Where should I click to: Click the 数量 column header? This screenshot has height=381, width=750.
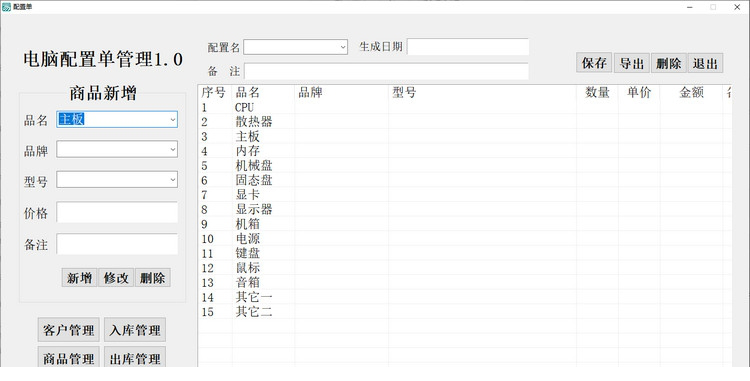point(597,93)
